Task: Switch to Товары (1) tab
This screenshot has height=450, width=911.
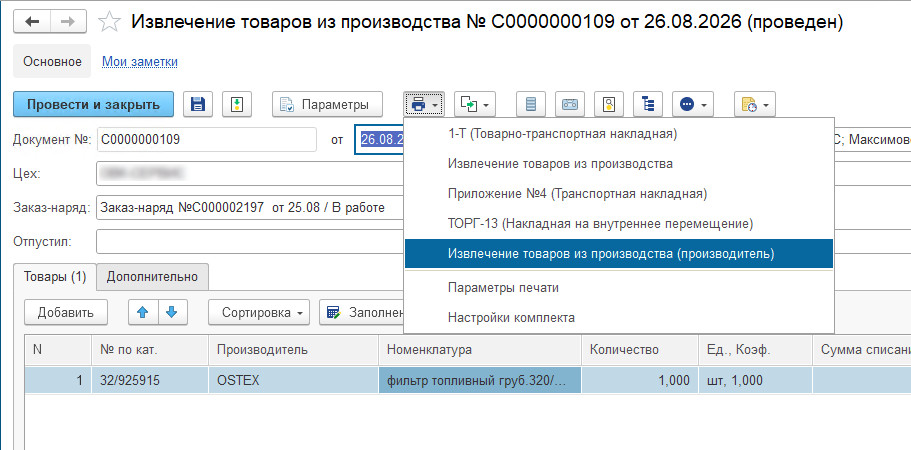Action: 55,277
